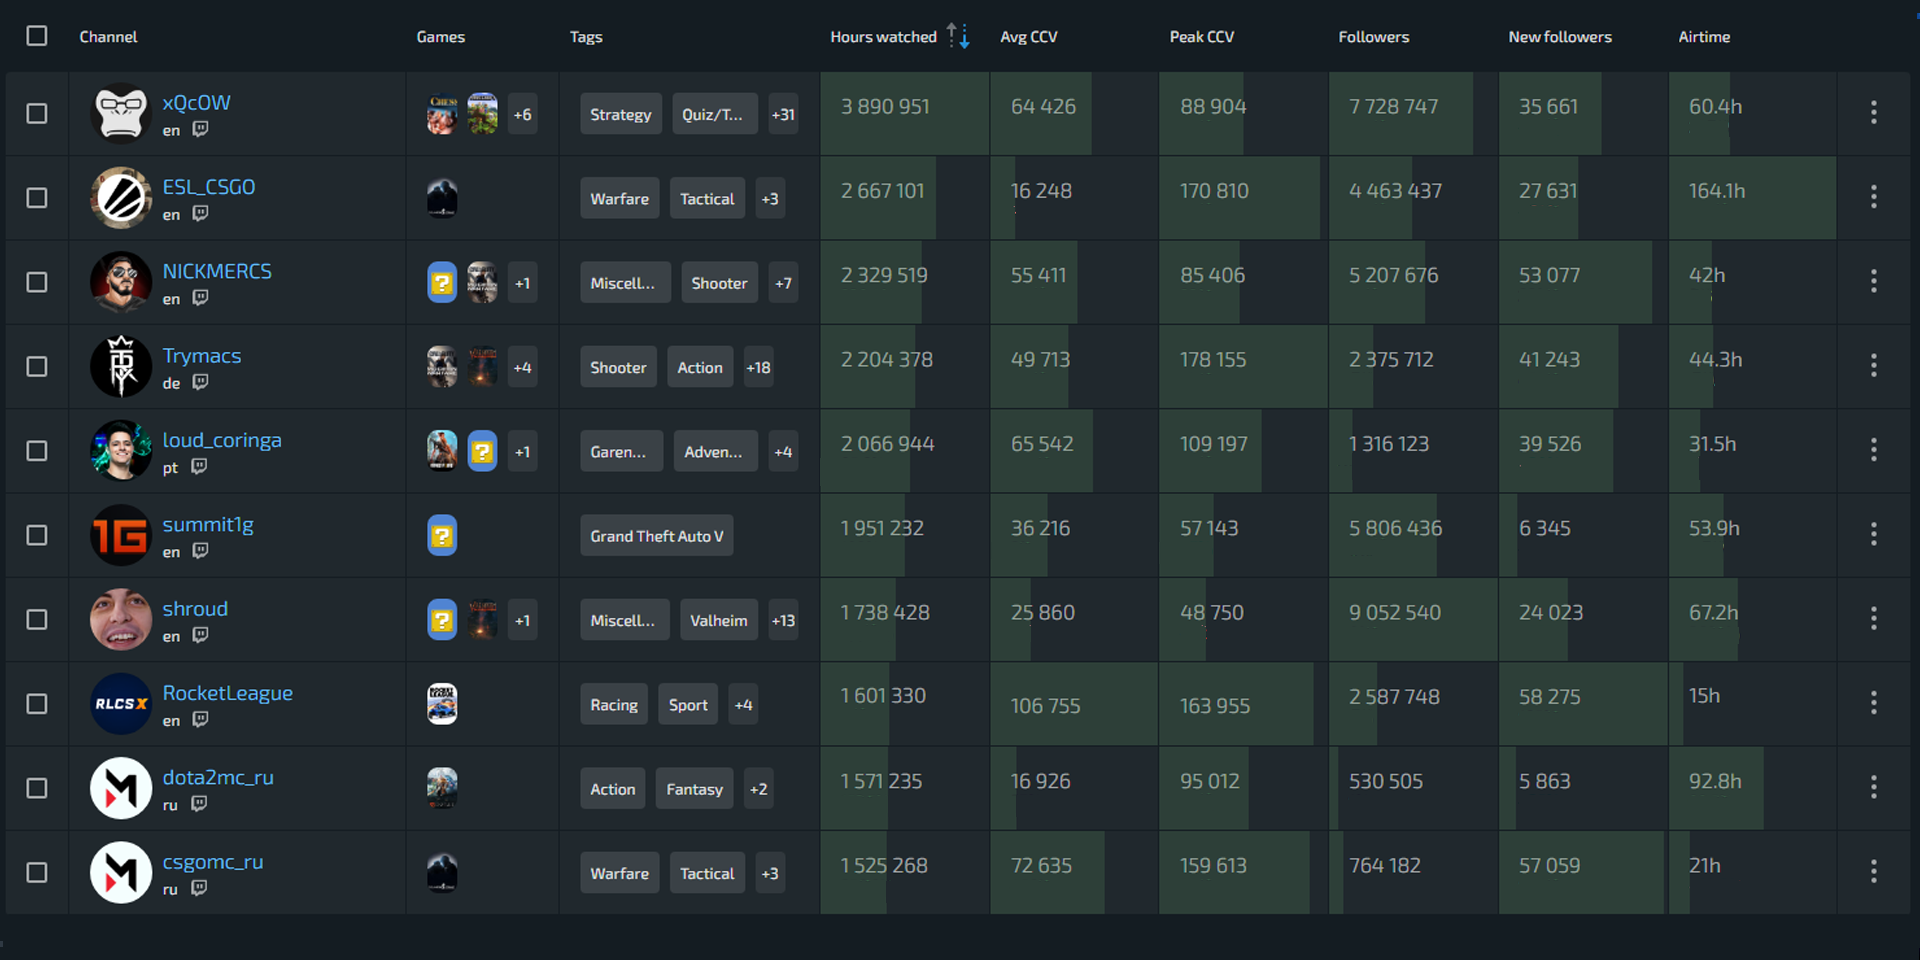Click the xQcOW gorilla avatar
This screenshot has height=960, width=1920.
tap(121, 113)
